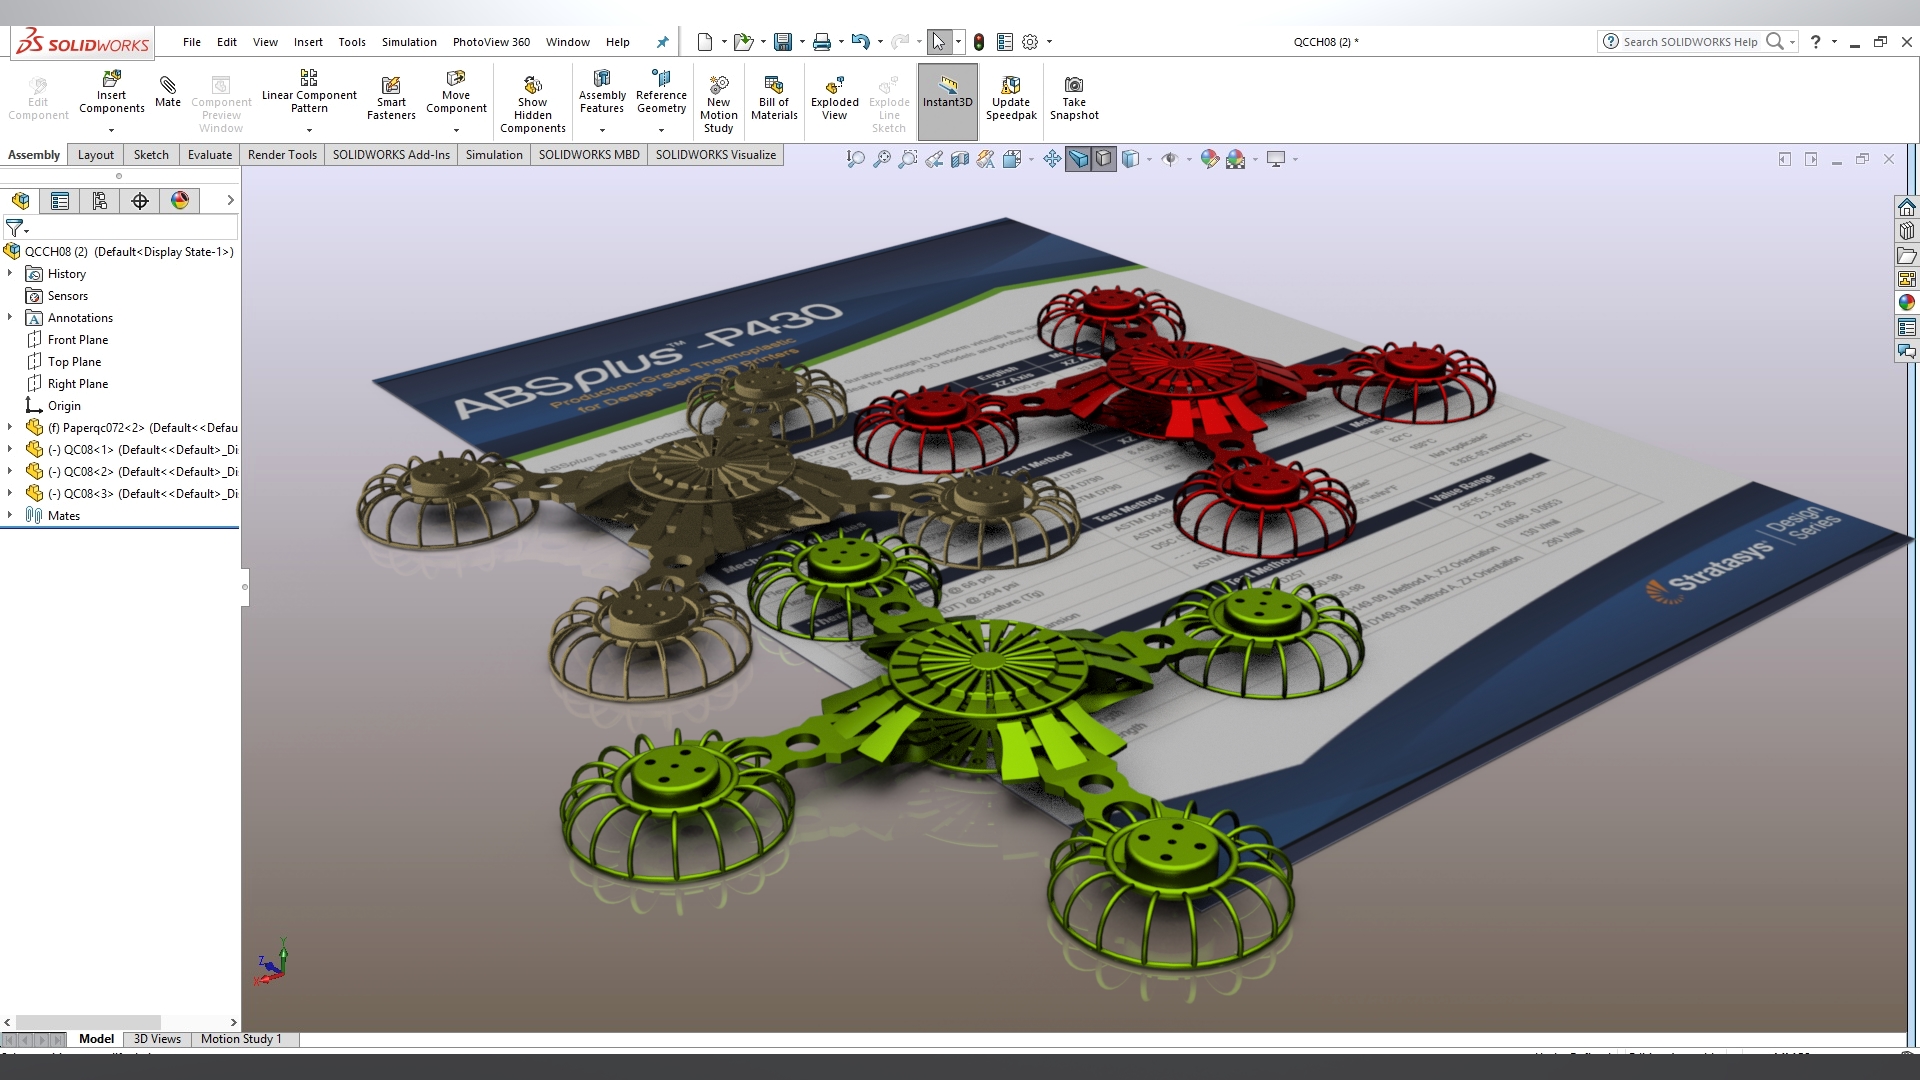The image size is (1920, 1080).
Task: Open SOLIDWORKS Resources home icon
Action: click(x=1907, y=207)
